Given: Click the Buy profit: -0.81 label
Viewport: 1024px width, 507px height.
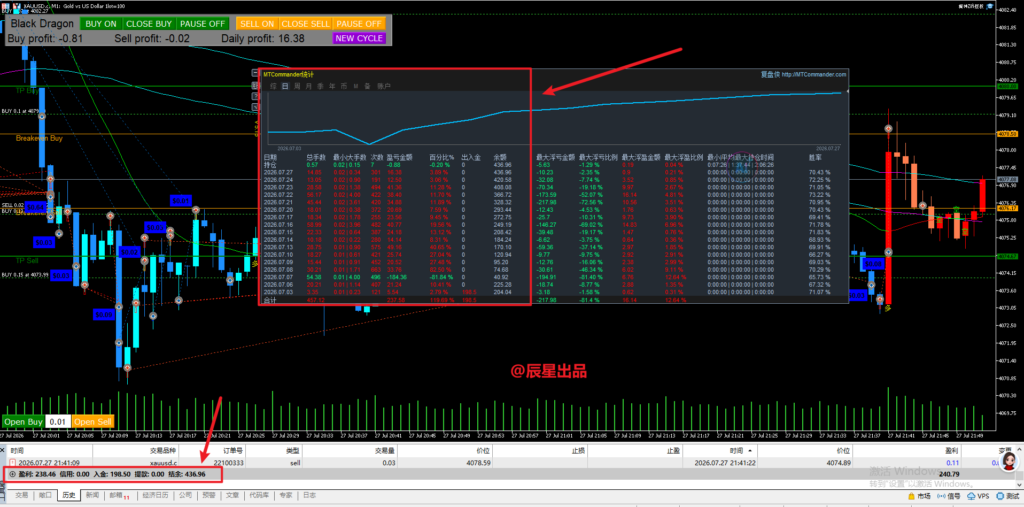Looking at the screenshot, I should pos(45,39).
